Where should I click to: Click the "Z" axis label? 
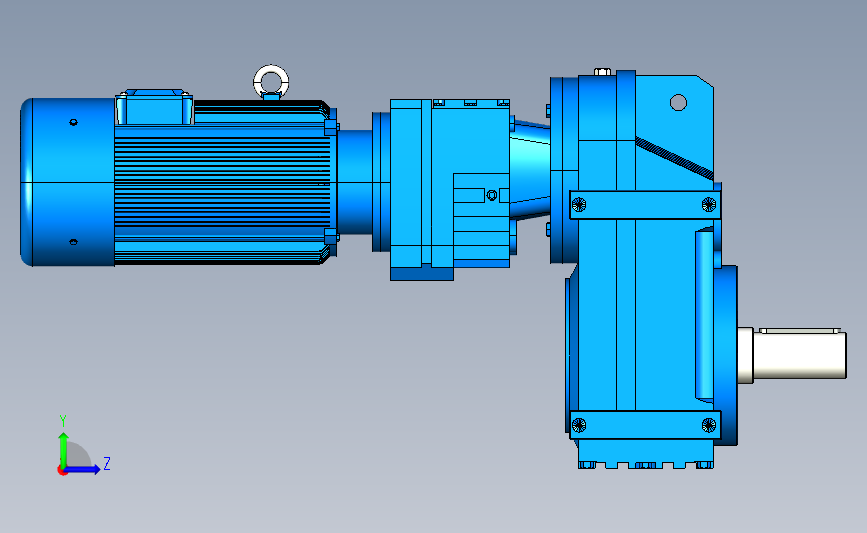(x=107, y=463)
